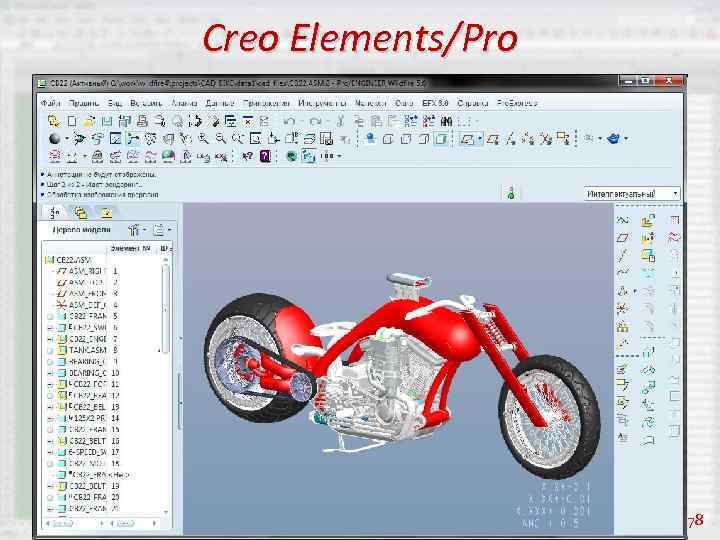Switch to the model tree tab
Image resolution: width=720 pixels, height=540 pixels.
click(54, 213)
